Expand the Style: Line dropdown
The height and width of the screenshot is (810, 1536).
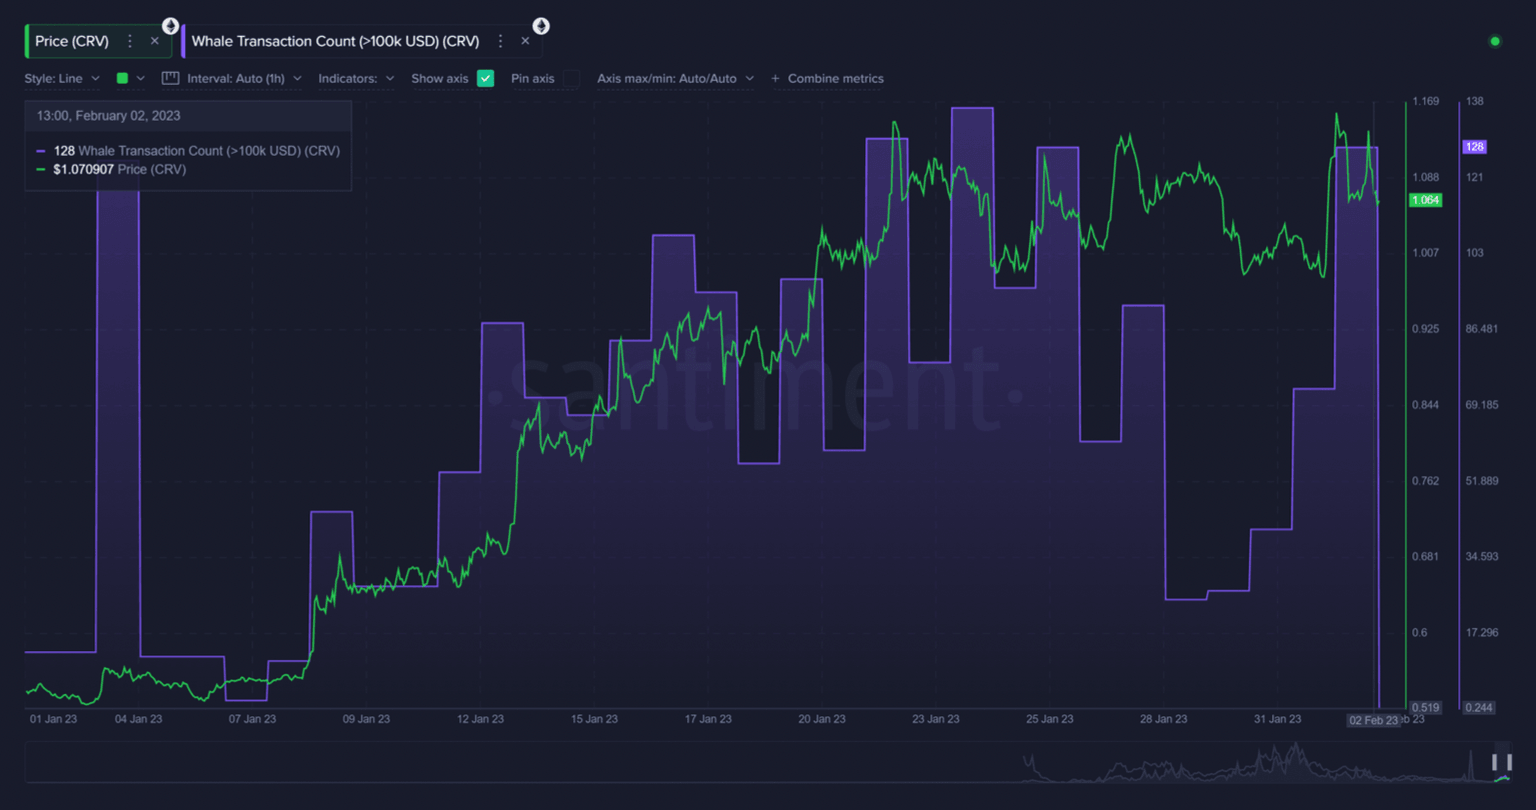click(62, 78)
